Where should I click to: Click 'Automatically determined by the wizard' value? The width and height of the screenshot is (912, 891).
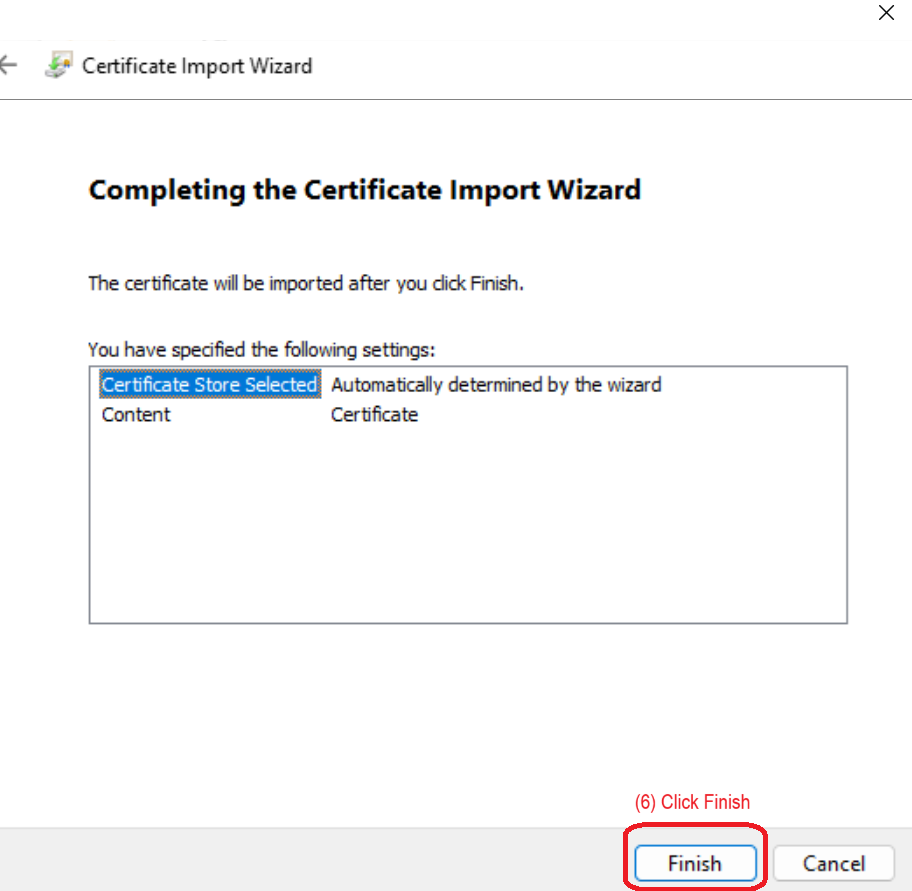coord(496,385)
